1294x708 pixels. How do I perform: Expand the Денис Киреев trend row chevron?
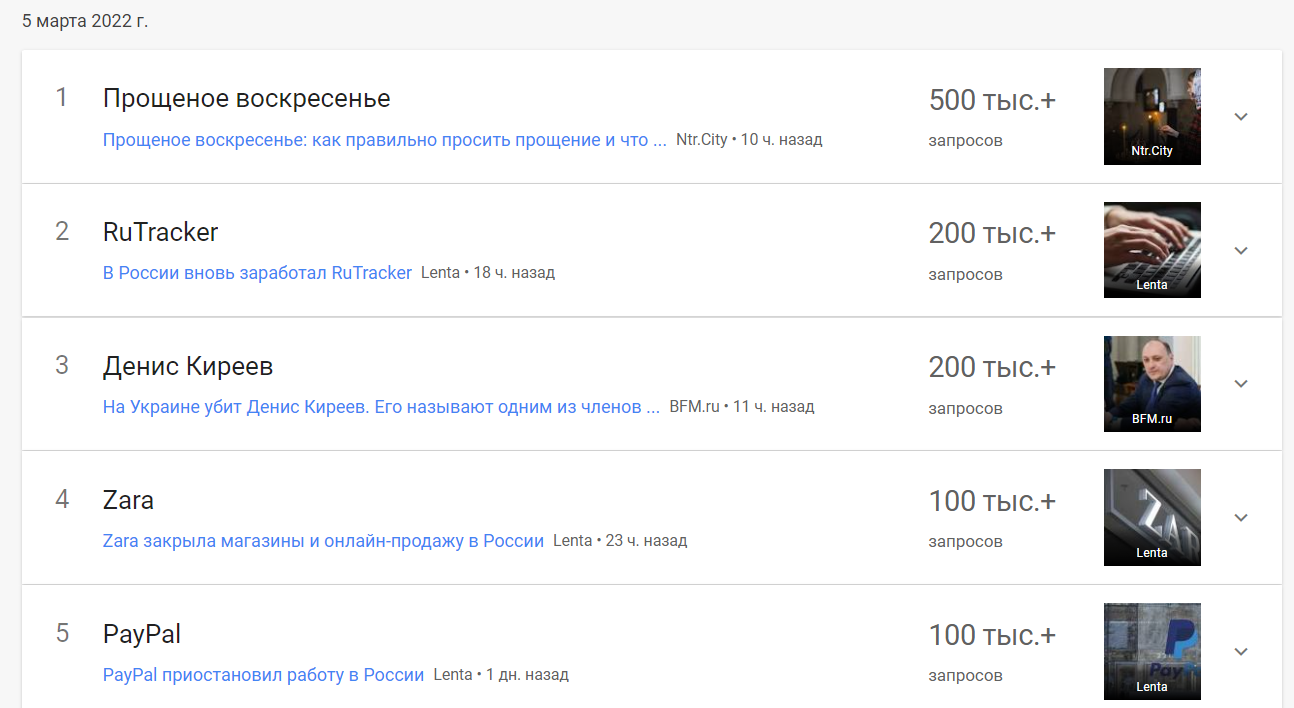click(x=1241, y=384)
